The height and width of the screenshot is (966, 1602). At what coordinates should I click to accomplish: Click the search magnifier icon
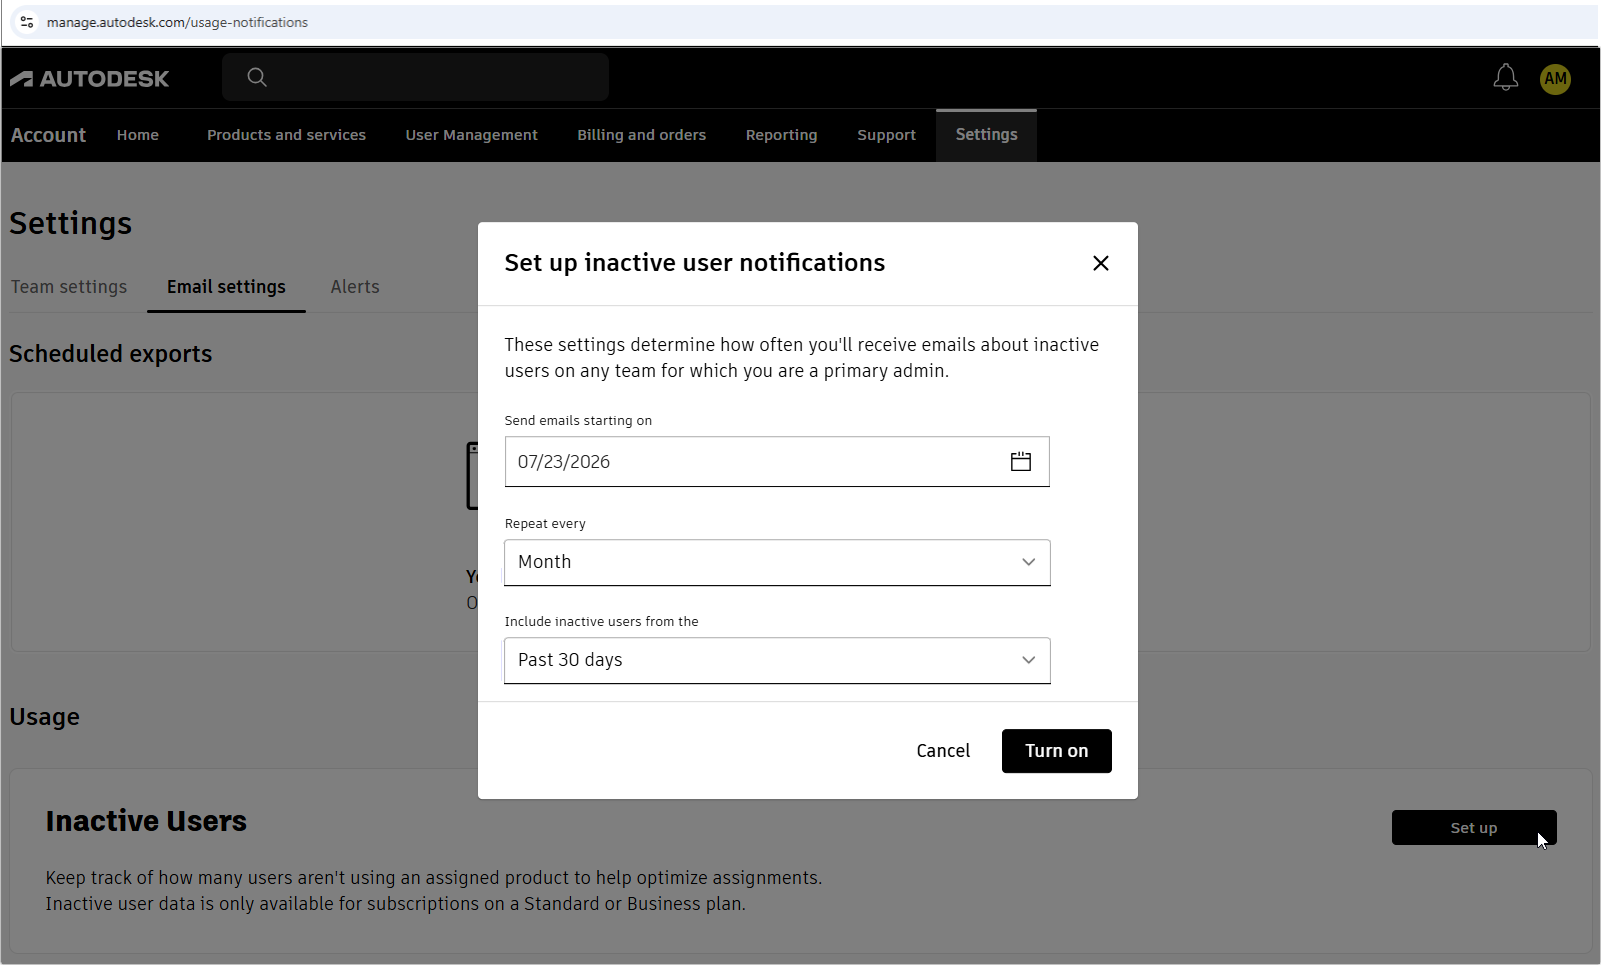click(257, 77)
